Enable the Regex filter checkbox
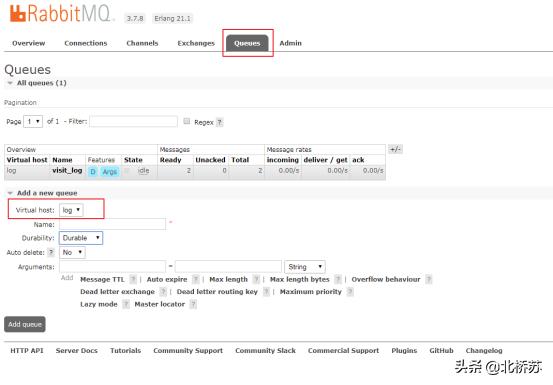Viewport: 553px width, 385px height. click(x=187, y=121)
